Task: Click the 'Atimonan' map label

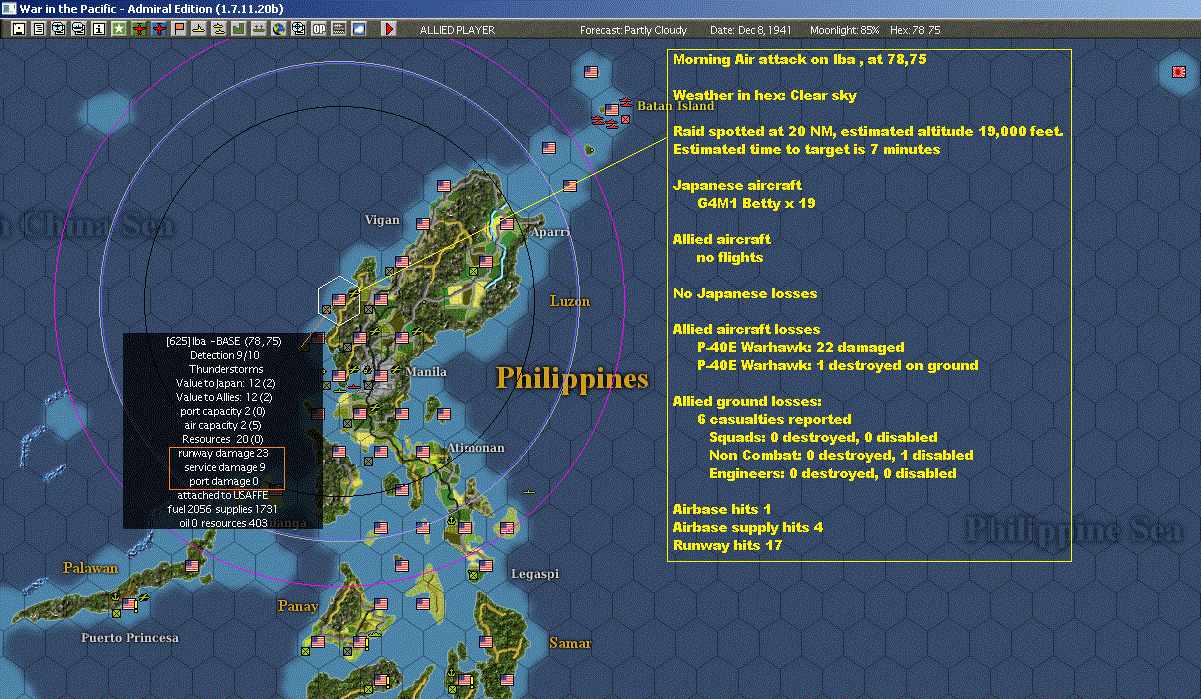Action: point(476,448)
